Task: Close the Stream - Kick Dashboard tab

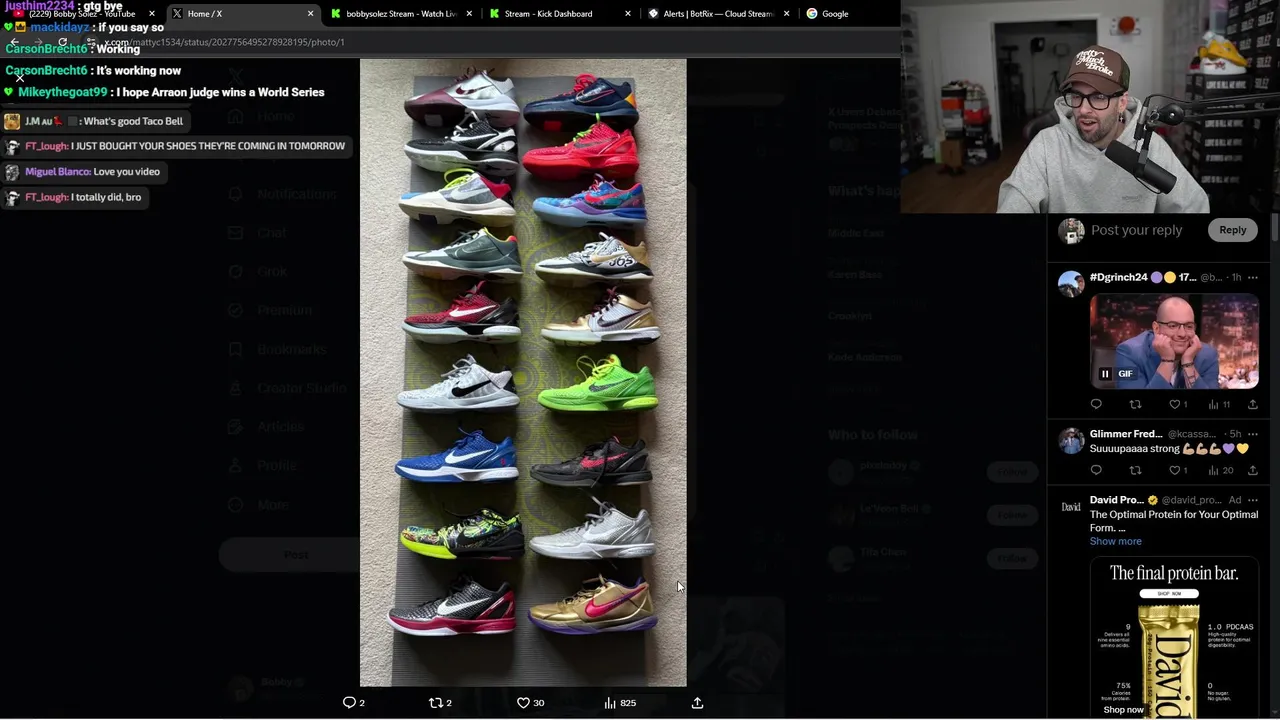Action: [x=628, y=14]
